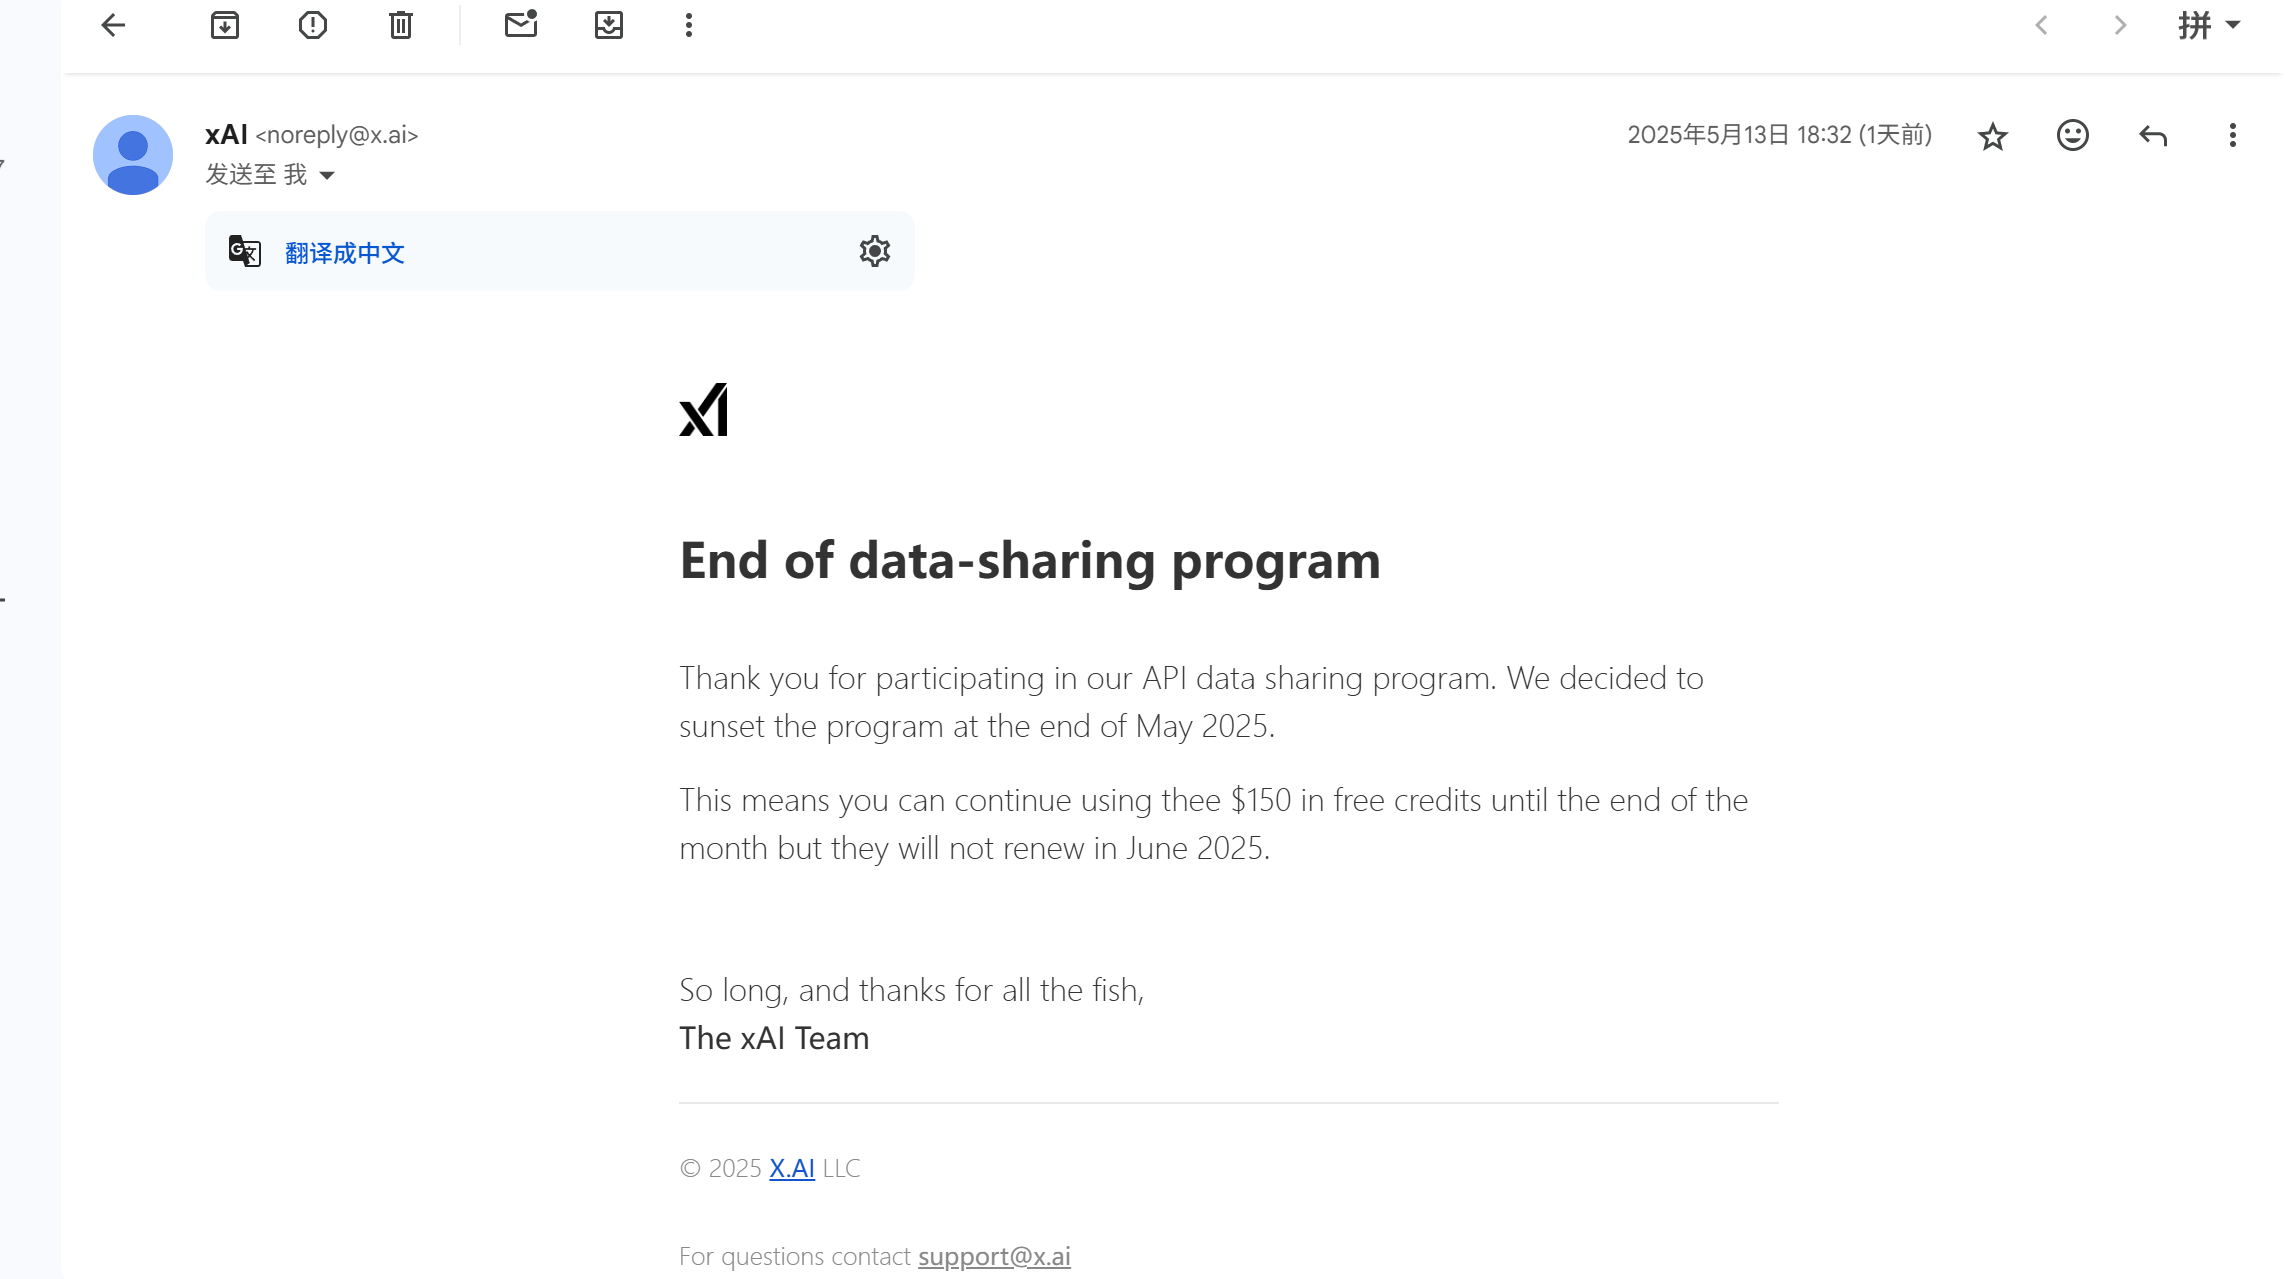Report this email as spam
Image resolution: width=2295 pixels, height=1279 pixels.
click(313, 25)
